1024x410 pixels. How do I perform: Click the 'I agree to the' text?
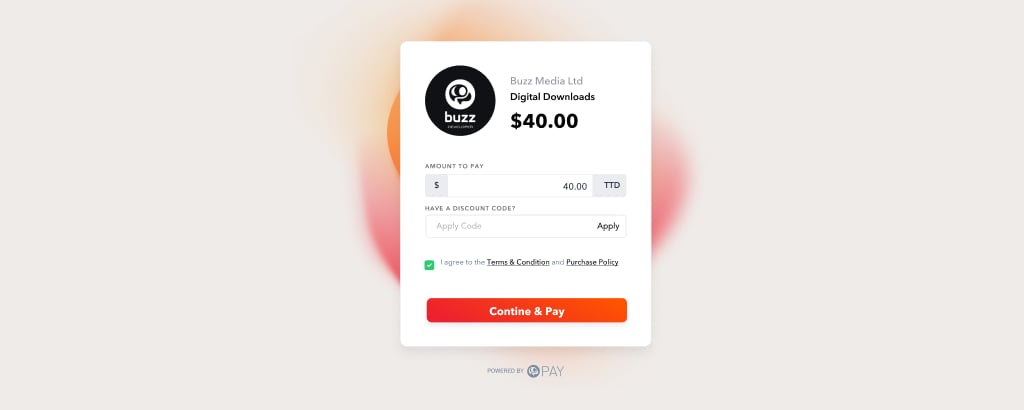click(462, 262)
